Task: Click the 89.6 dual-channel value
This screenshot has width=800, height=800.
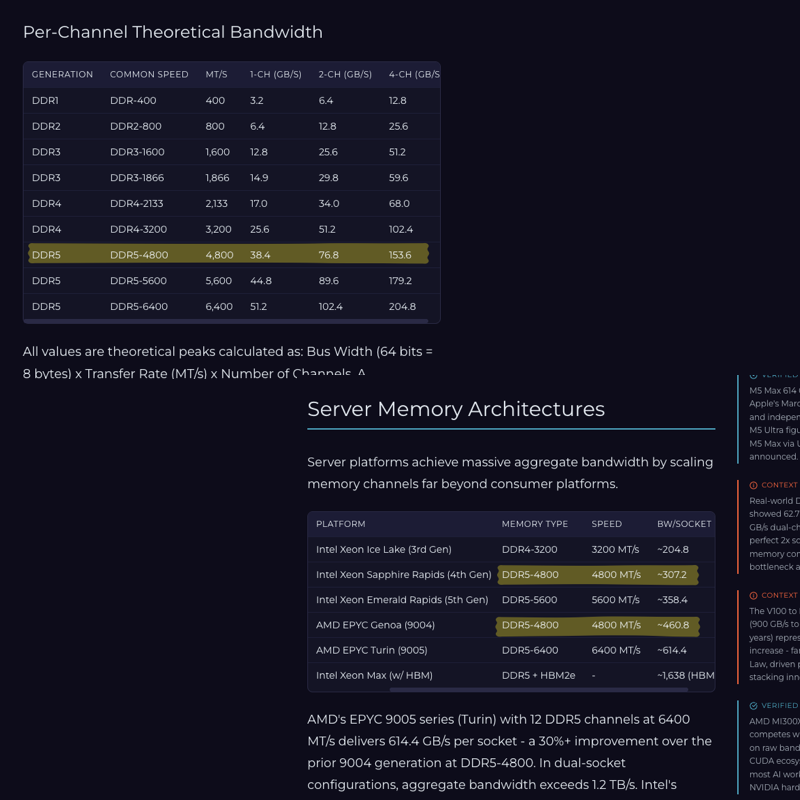Action: (328, 281)
